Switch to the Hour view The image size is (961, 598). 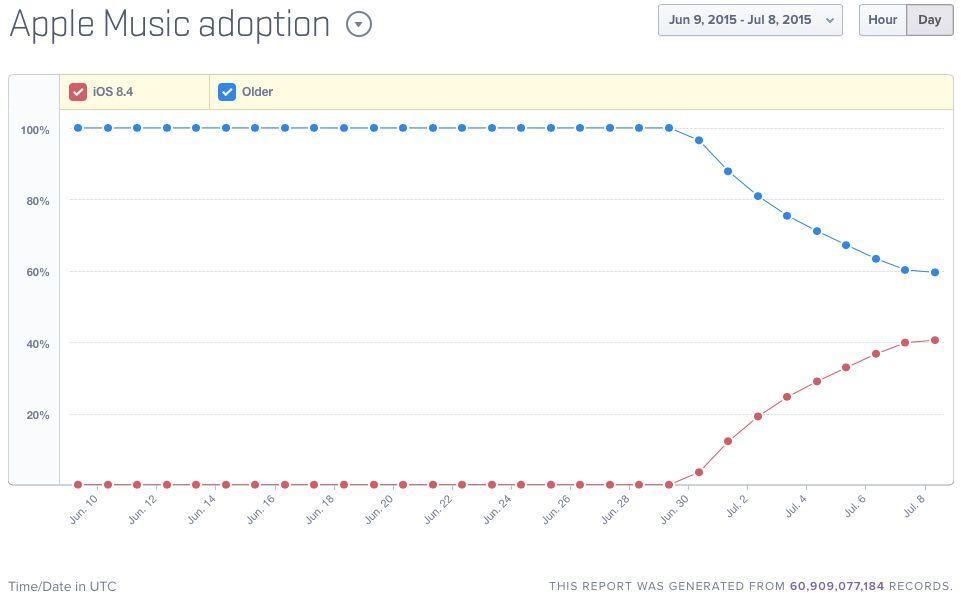(882, 20)
